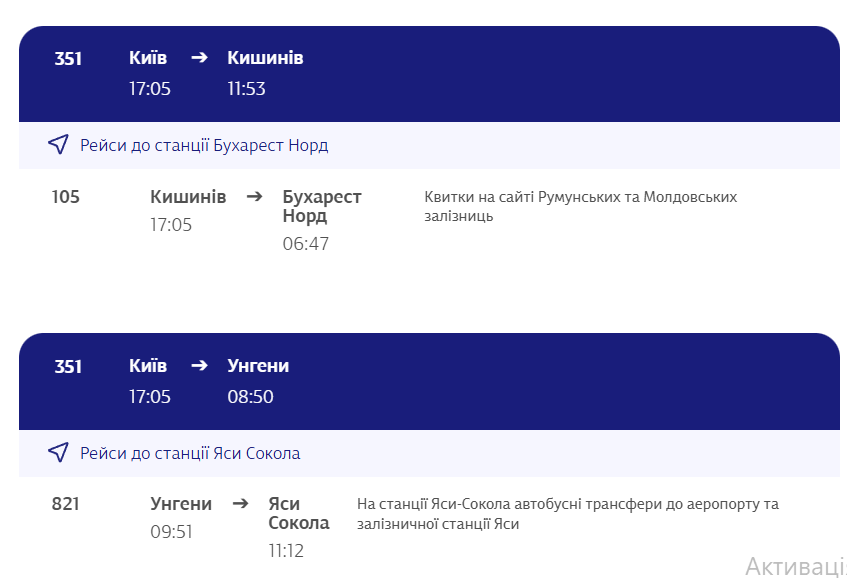847x581 pixels.
Task: Click the arrow between Київ and Унгени
Action: coord(199,366)
